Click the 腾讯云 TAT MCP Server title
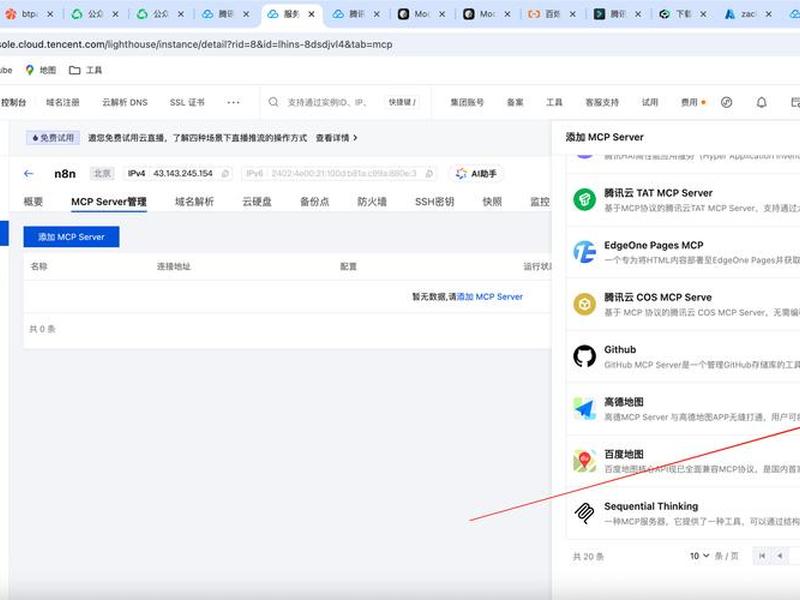 click(x=658, y=193)
